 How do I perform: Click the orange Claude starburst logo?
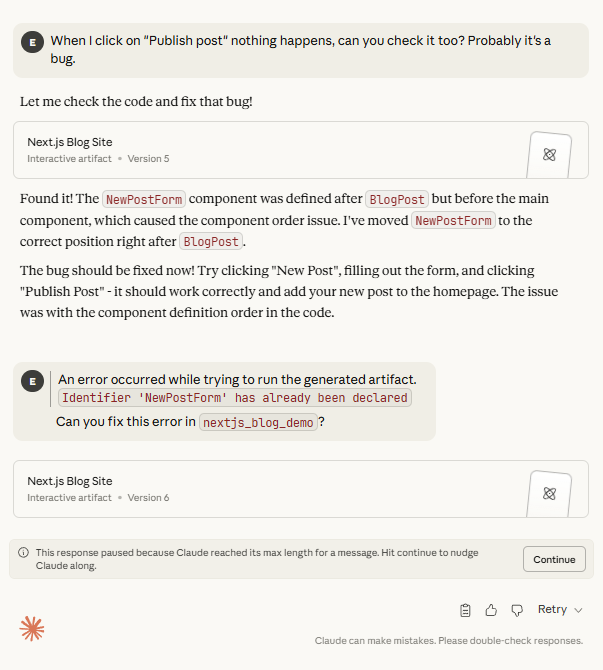coord(32,628)
